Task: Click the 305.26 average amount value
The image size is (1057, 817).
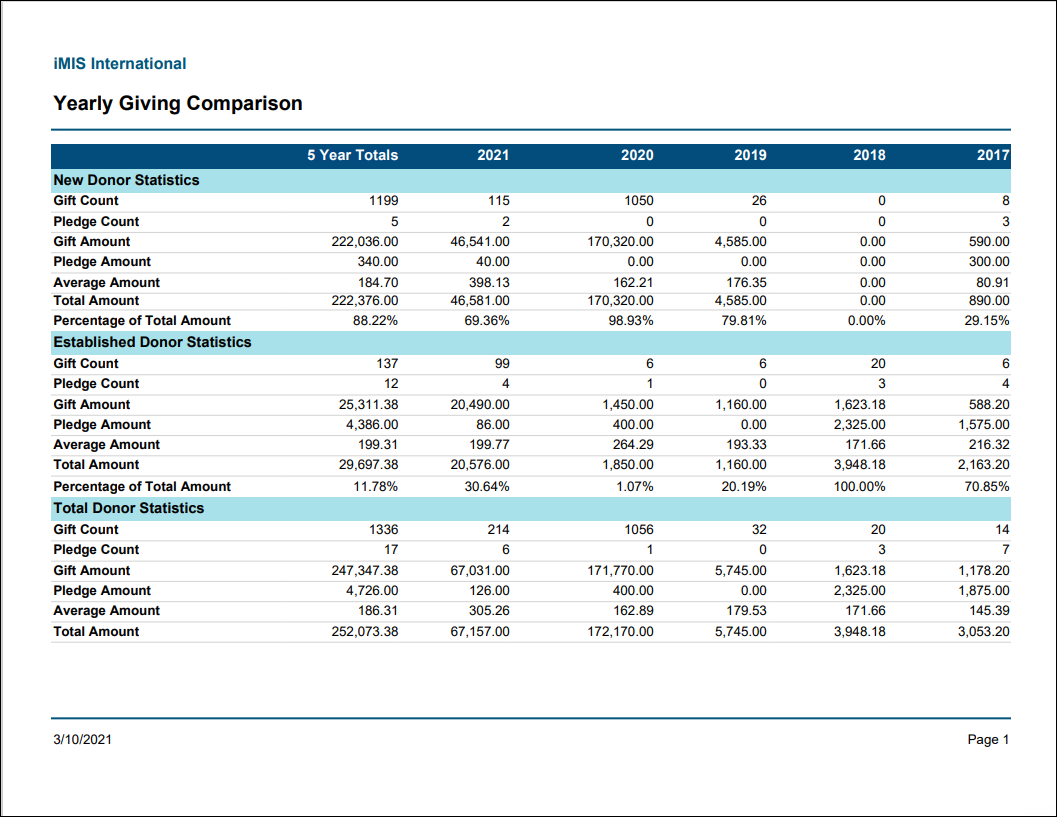Action: pyautogui.click(x=489, y=610)
